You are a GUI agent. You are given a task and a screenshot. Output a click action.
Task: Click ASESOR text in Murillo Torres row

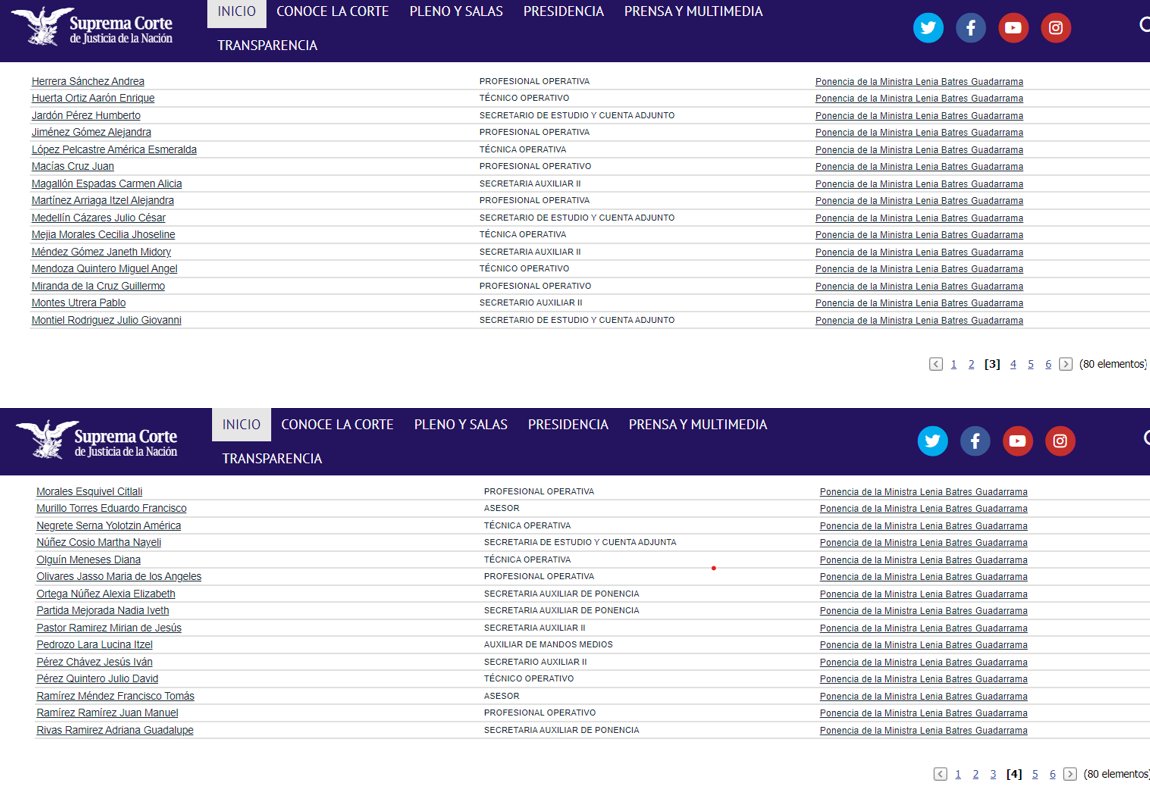coord(502,508)
